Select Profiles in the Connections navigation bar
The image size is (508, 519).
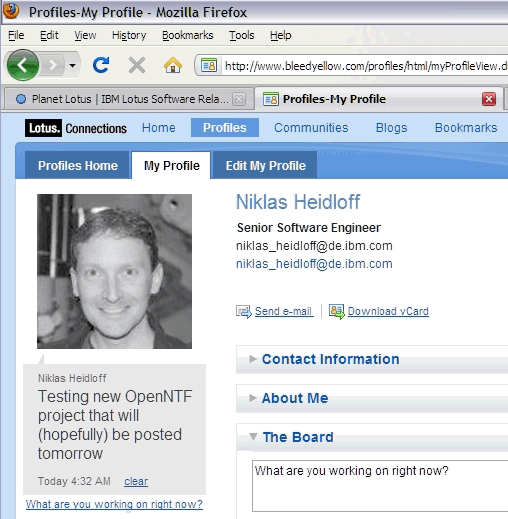coord(225,128)
